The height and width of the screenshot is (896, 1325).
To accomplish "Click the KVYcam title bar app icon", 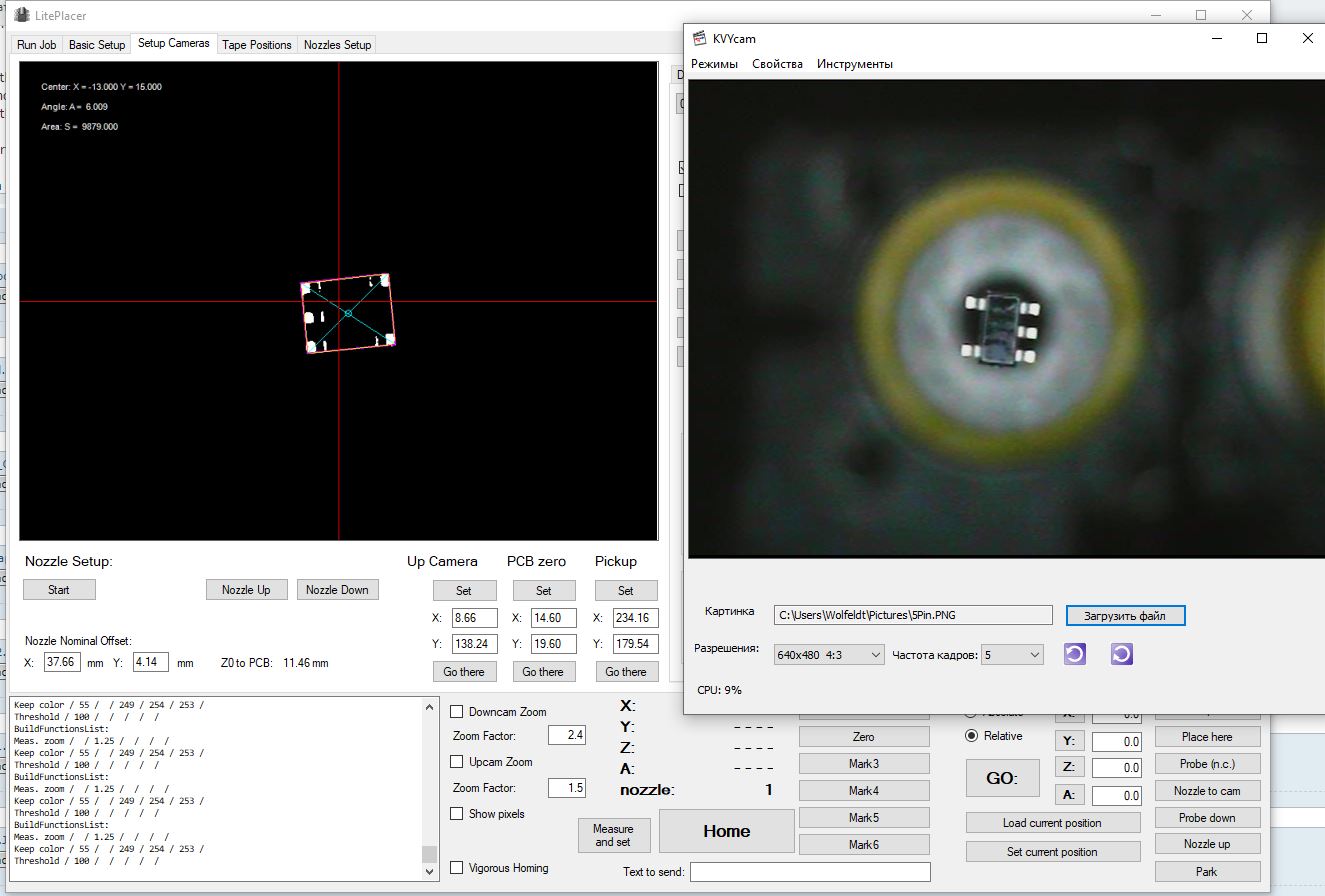I will 700,39.
